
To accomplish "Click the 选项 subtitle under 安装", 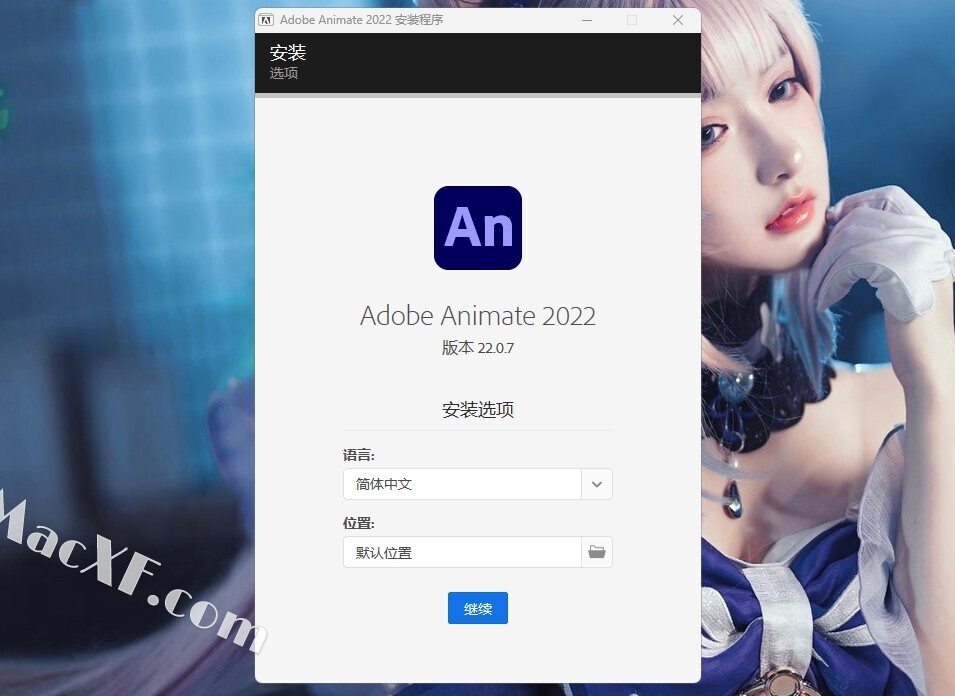I will [284, 74].
